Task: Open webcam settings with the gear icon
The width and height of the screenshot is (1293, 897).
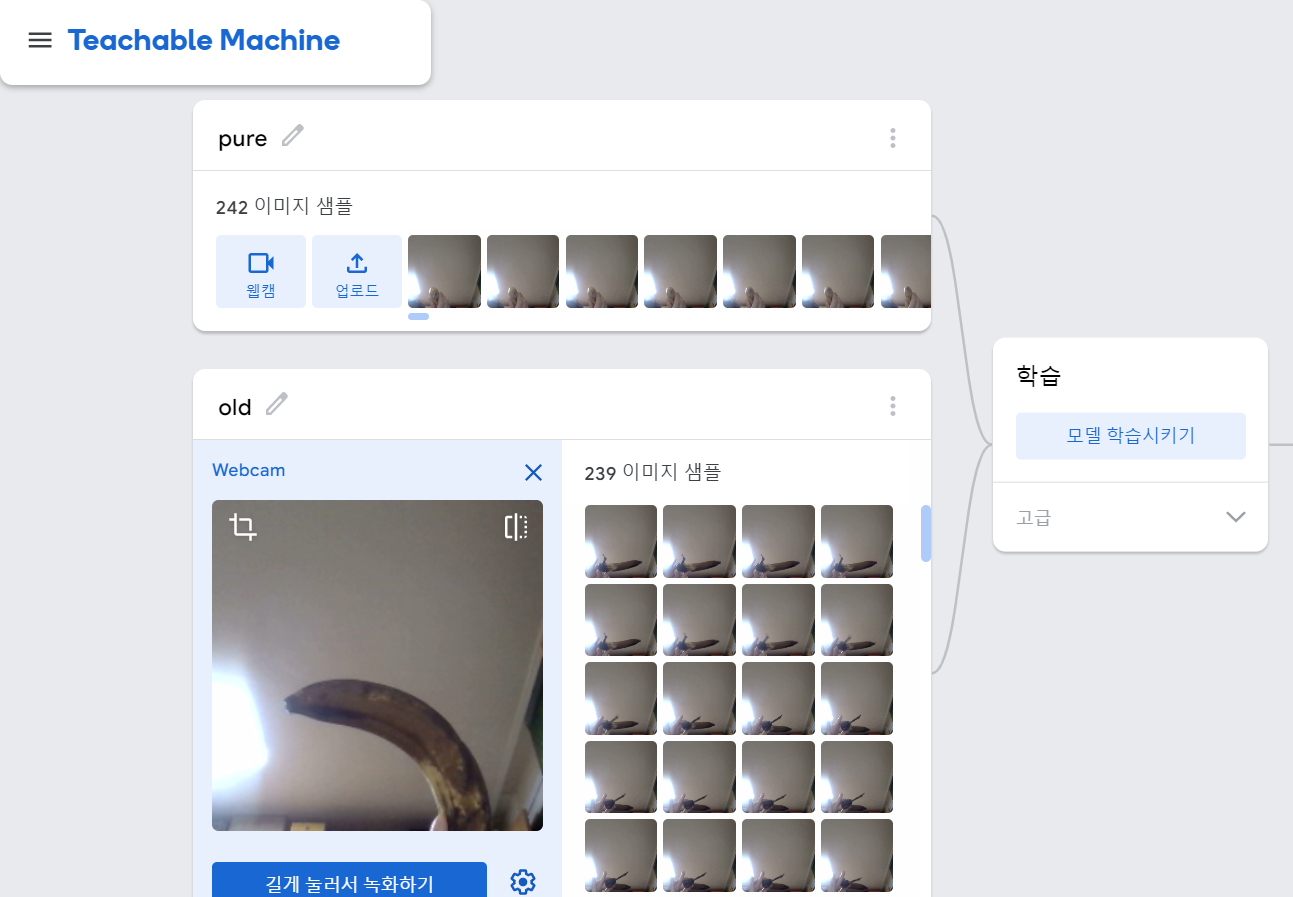Action: point(521,881)
